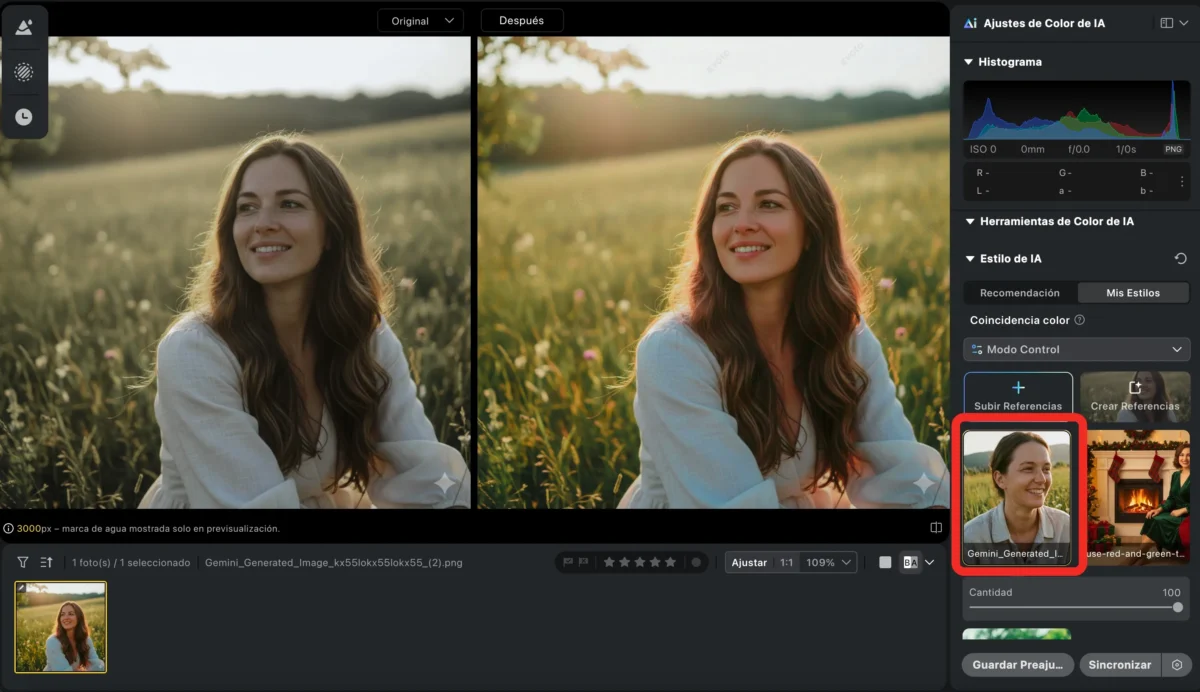1200x692 pixels.
Task: Click the Guardar Preajuste button
Action: coord(1018,665)
